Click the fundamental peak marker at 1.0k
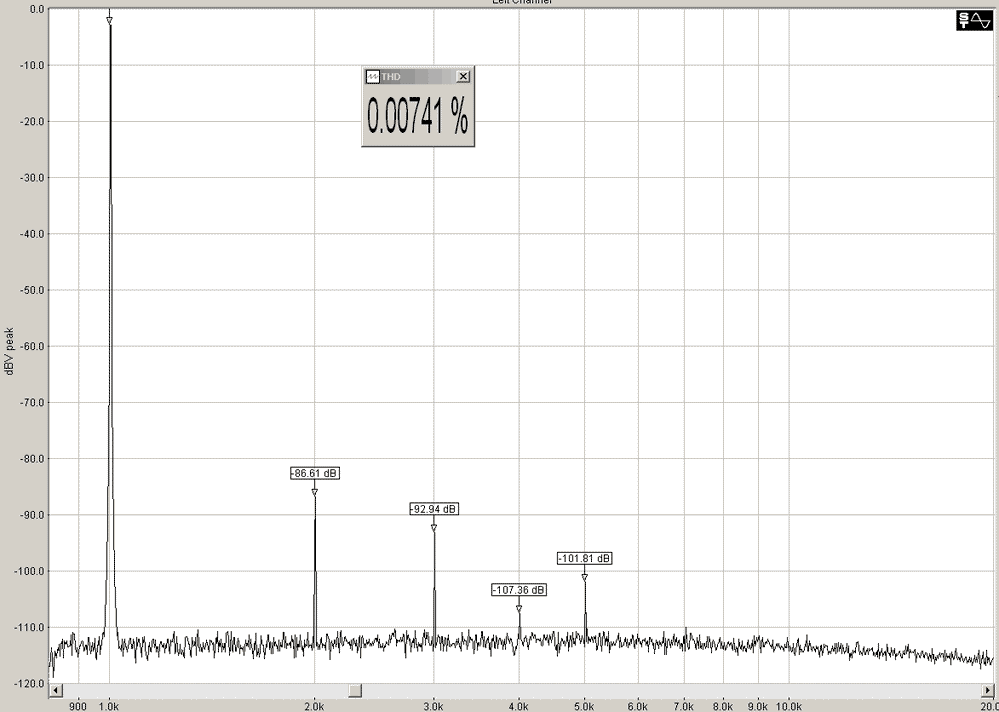The image size is (999, 712). [110, 21]
